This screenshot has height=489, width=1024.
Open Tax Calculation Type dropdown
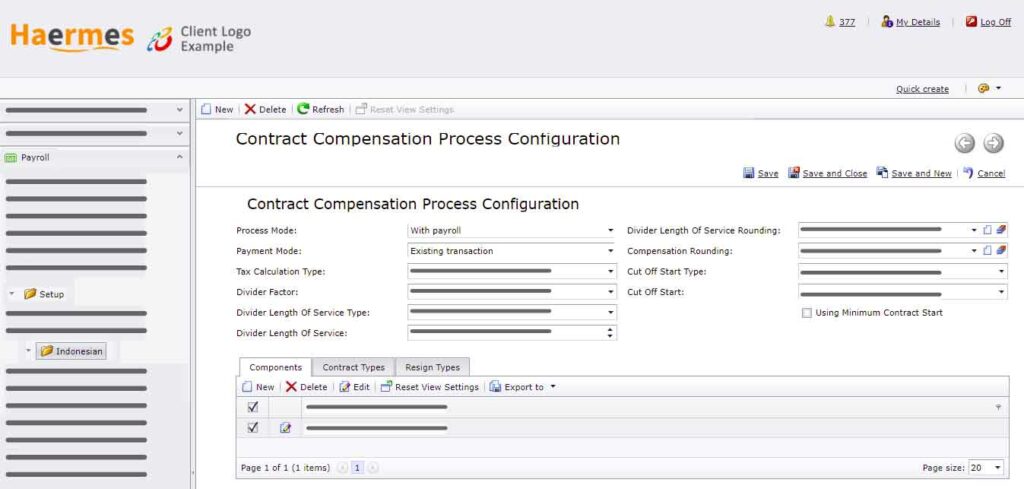[611, 272]
